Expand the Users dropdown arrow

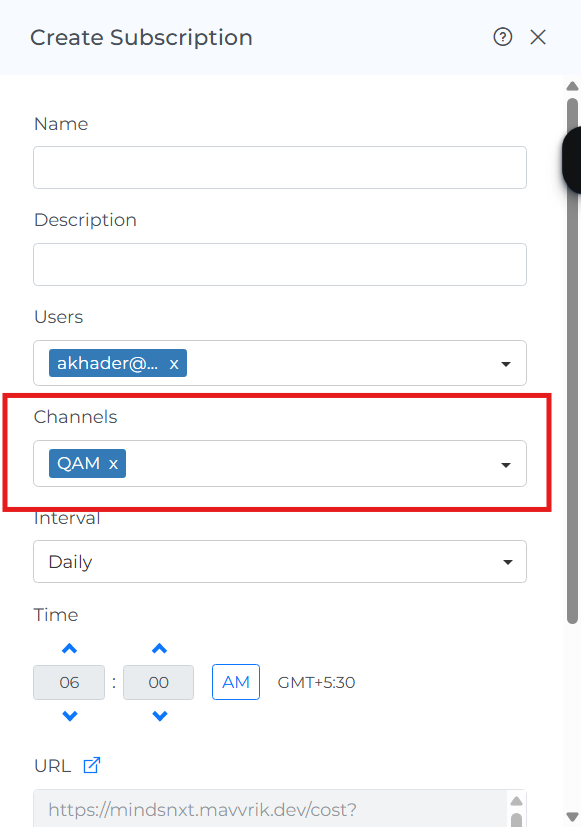pos(506,364)
